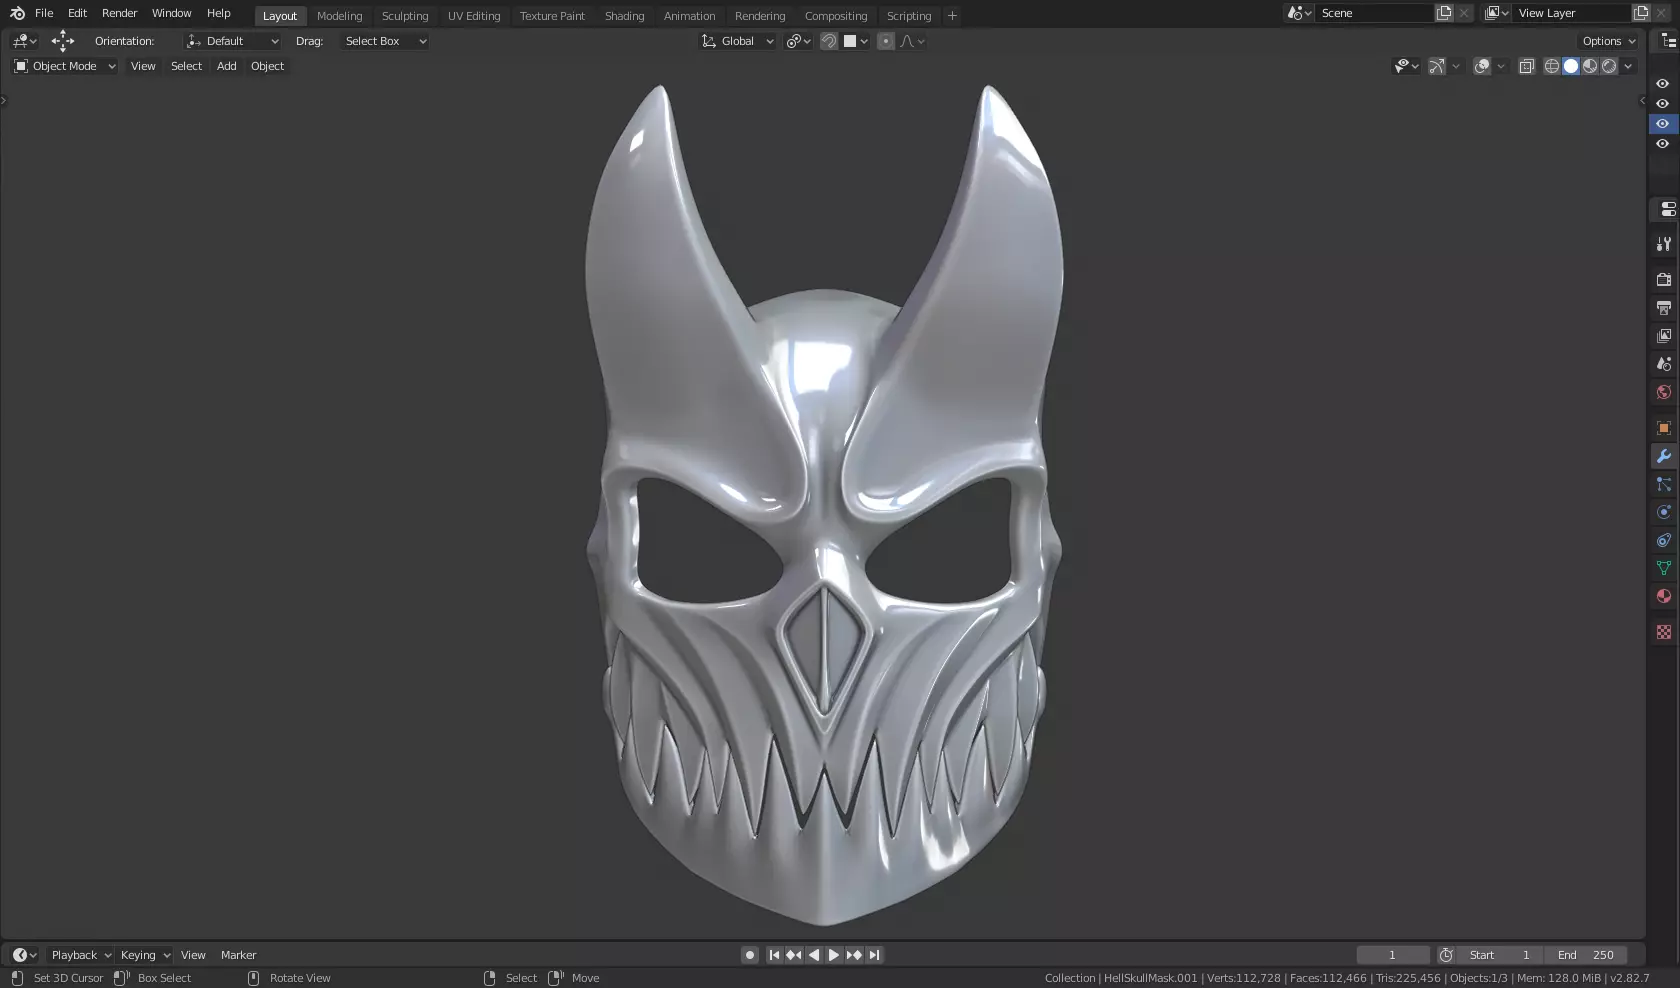Click the active Move tool icon
1680x988 pixels.
pos(63,41)
